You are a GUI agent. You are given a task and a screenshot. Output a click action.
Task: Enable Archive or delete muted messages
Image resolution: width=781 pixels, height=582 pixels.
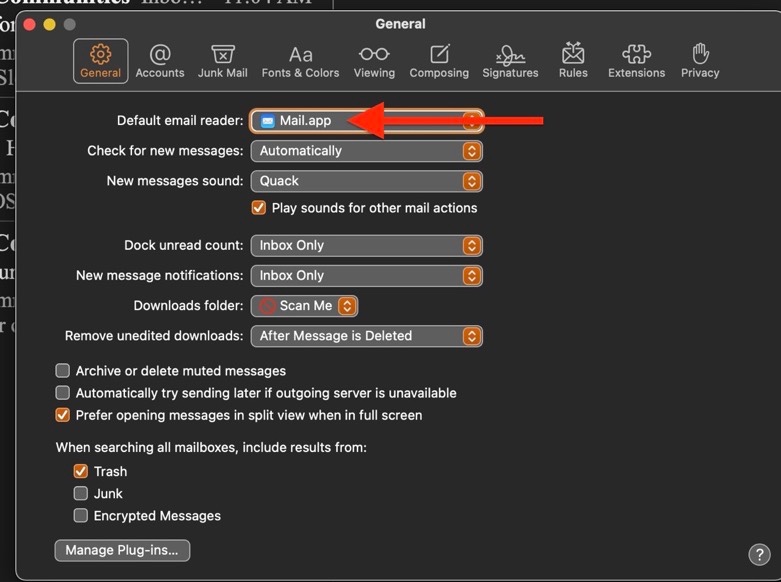tap(62, 371)
